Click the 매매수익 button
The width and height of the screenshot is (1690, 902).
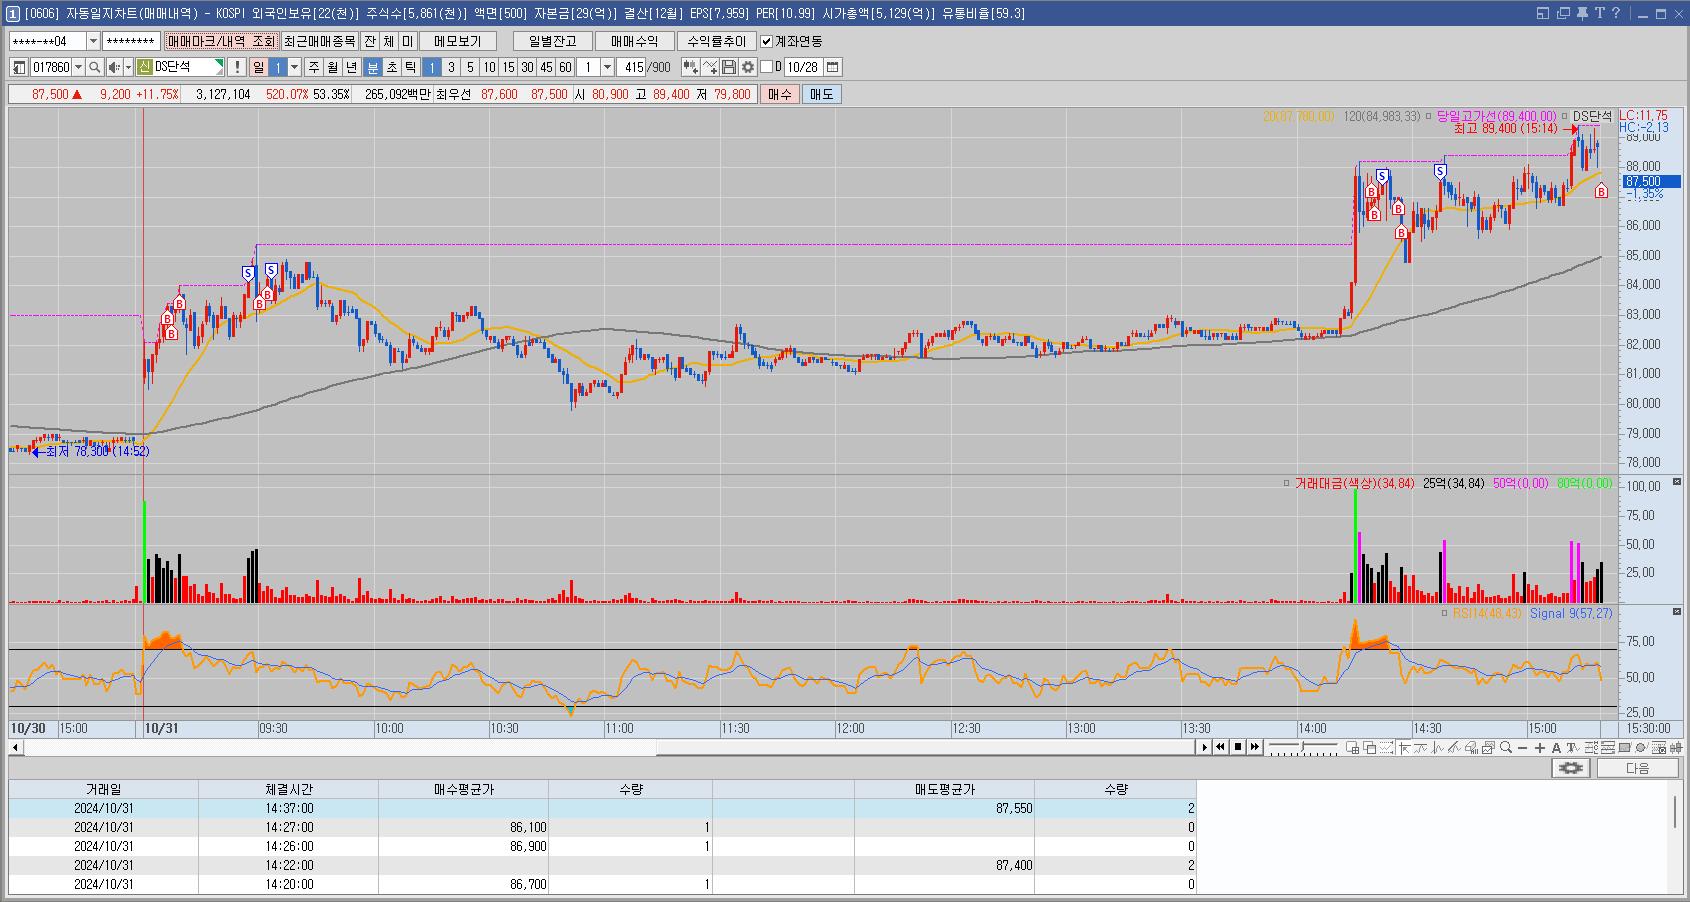coord(634,41)
